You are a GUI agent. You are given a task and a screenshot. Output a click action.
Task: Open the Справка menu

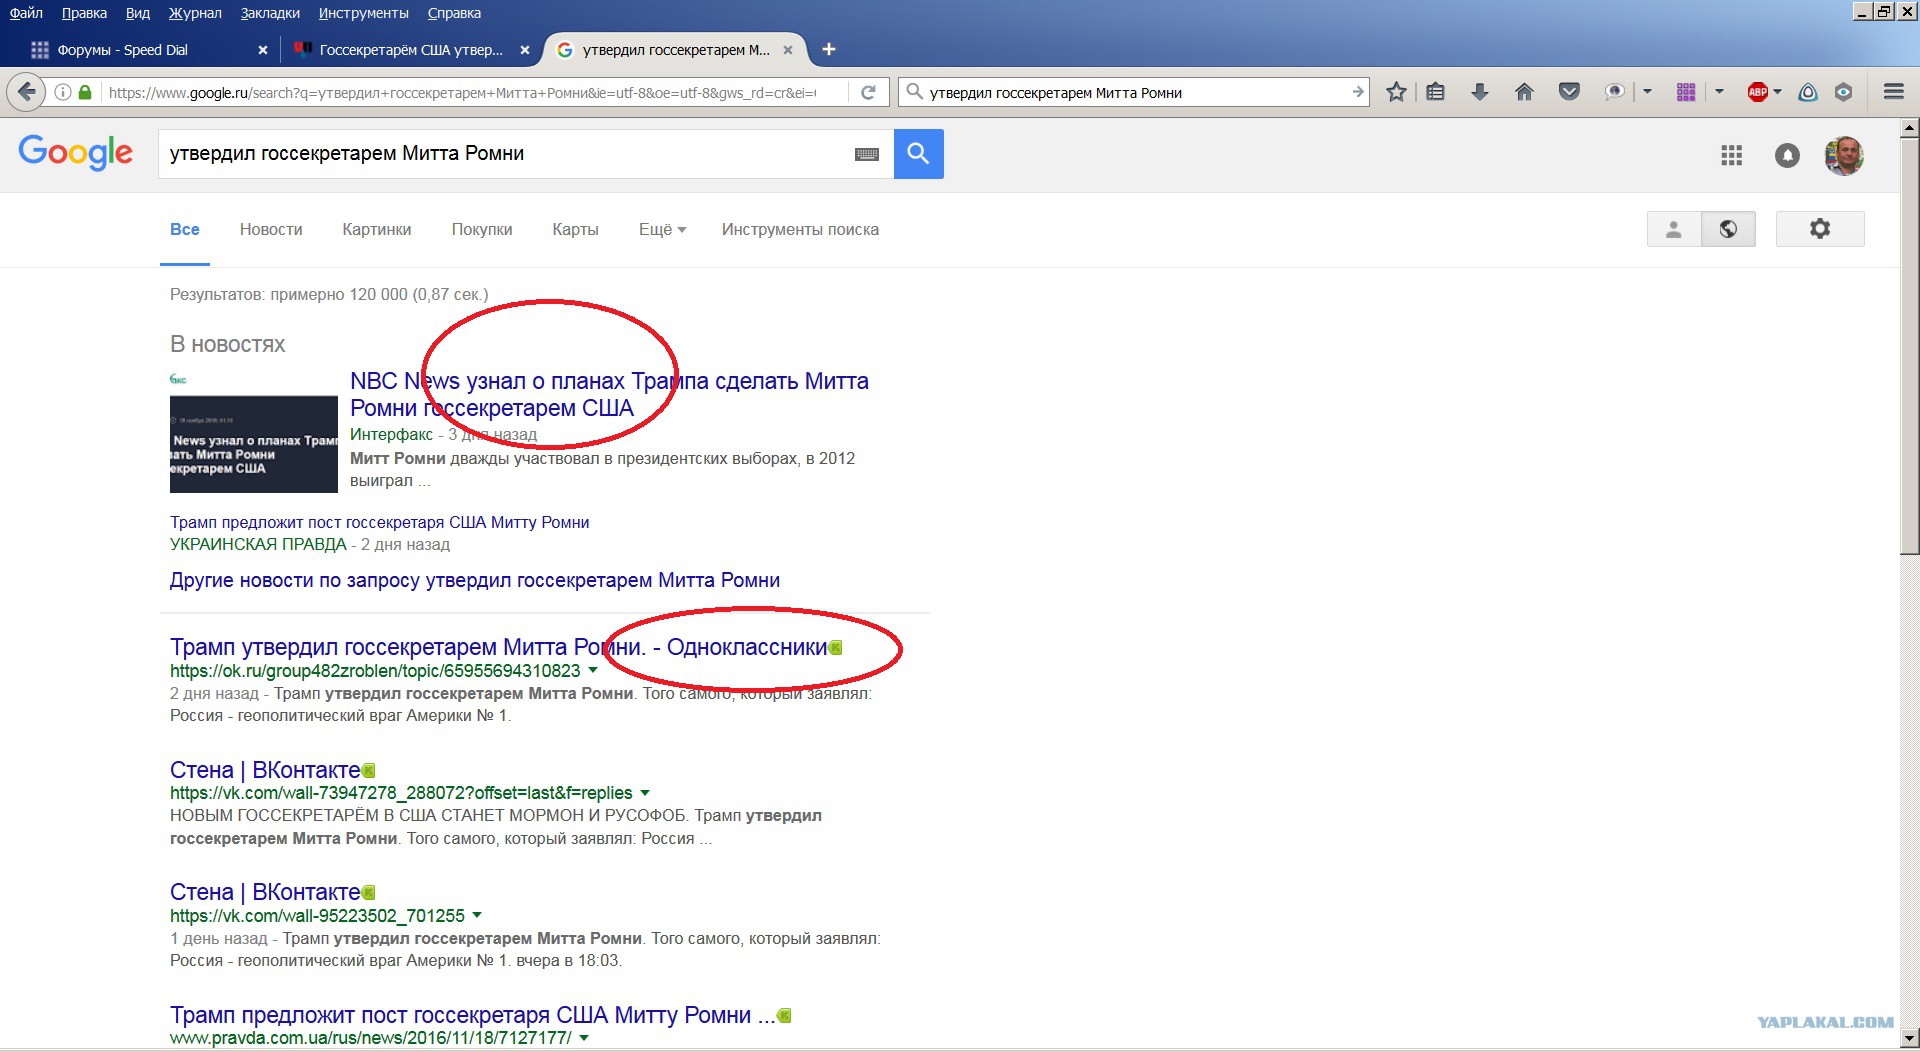[454, 13]
